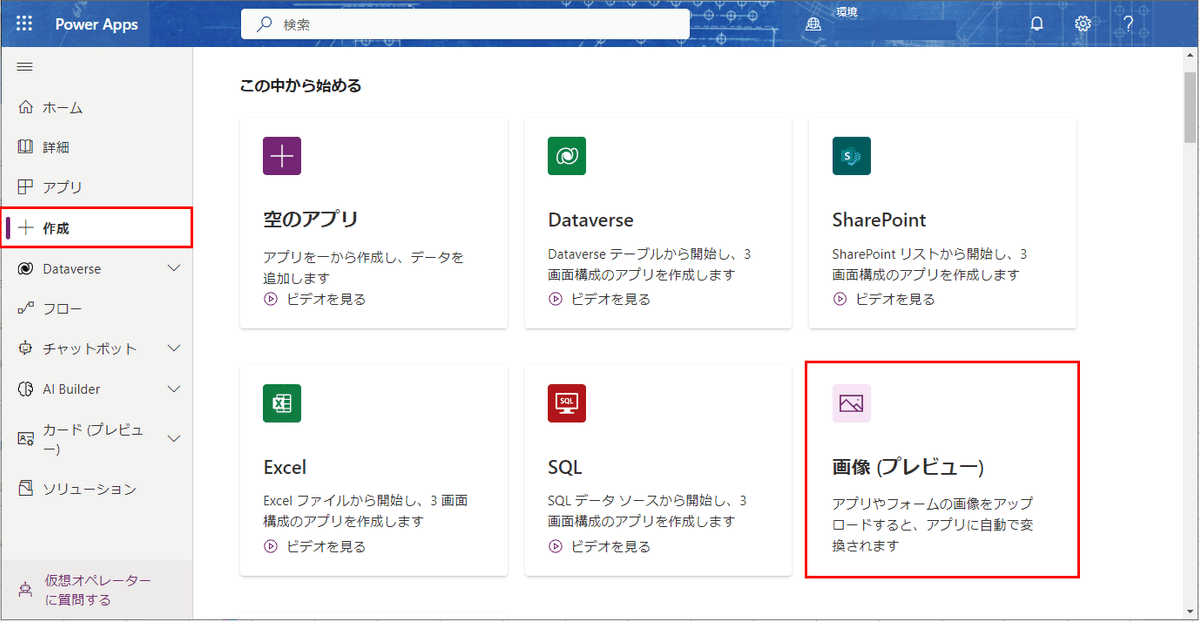Click the Power Apps title
The image size is (1200, 622).
(97, 24)
